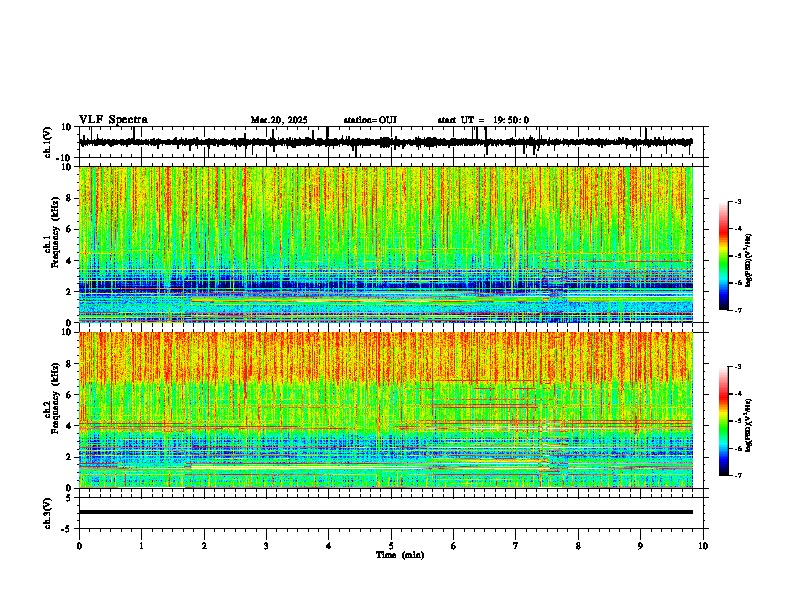792x612 pixels.
Task: Click the ch.2 frequency spectrogram panel
Action: coord(386,410)
